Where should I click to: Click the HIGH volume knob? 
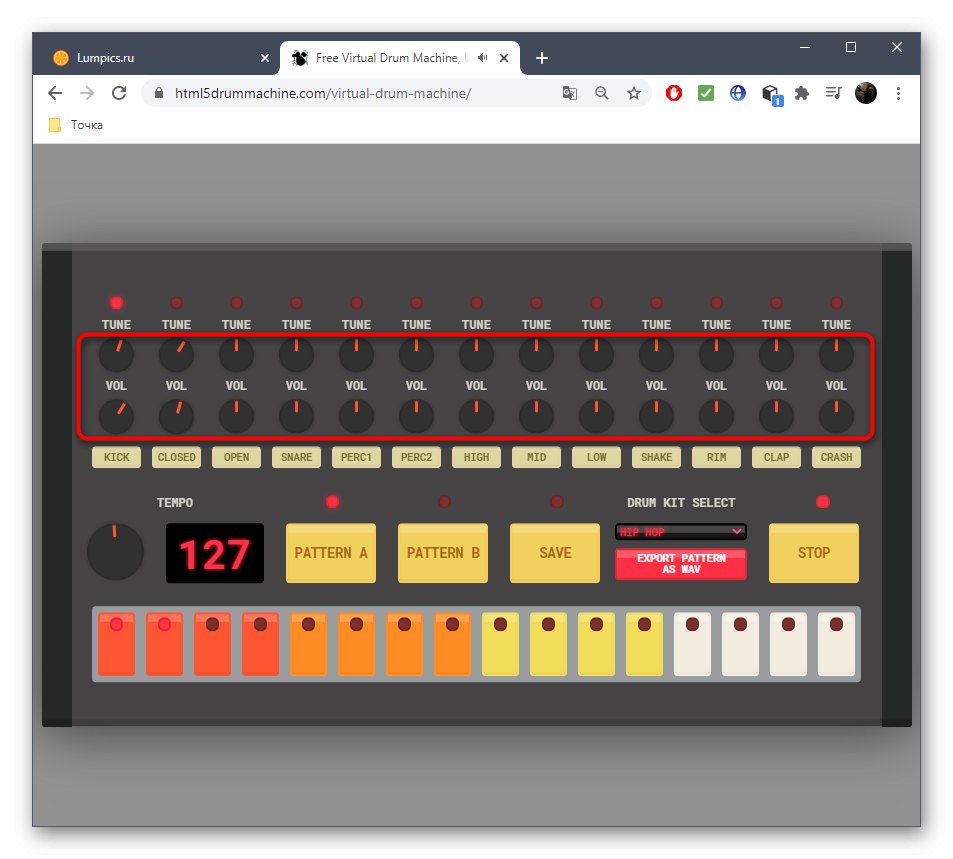476,415
